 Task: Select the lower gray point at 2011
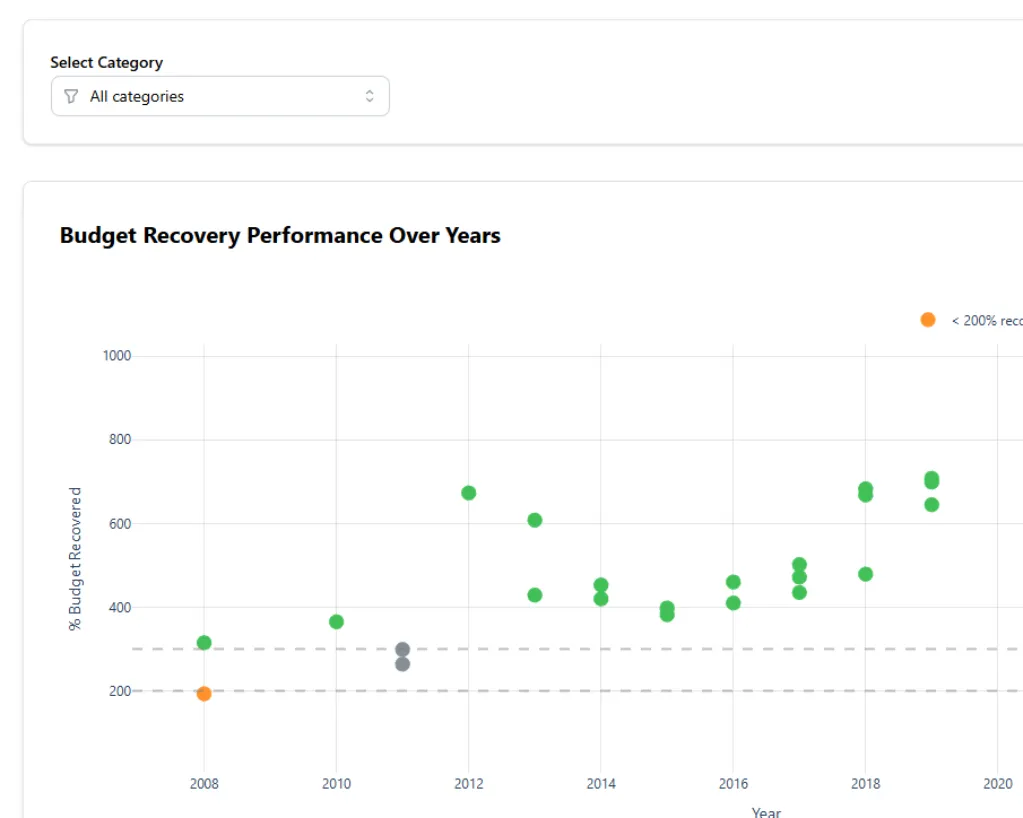coord(402,665)
